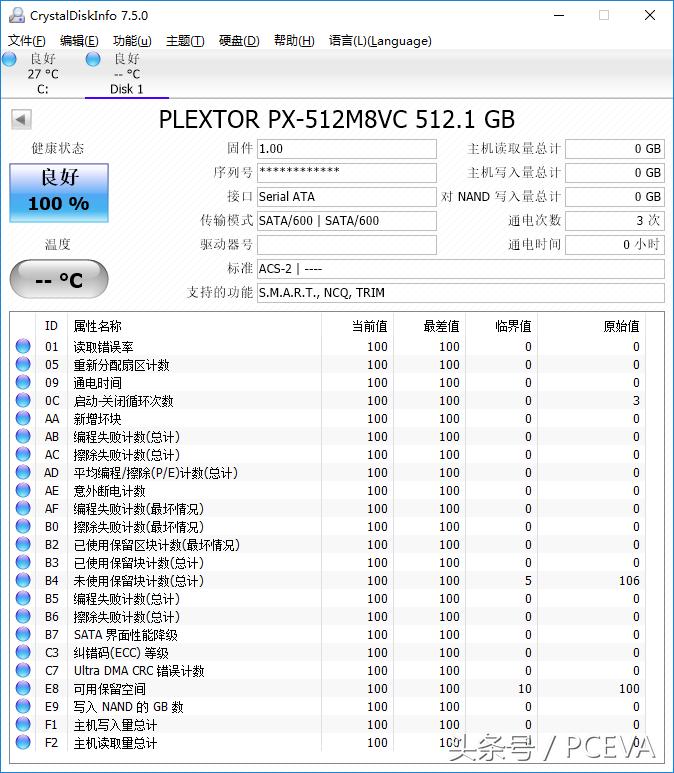Click the masked 序列号 serial number field
Viewport: 674px width, 773px height.
pos(347,173)
